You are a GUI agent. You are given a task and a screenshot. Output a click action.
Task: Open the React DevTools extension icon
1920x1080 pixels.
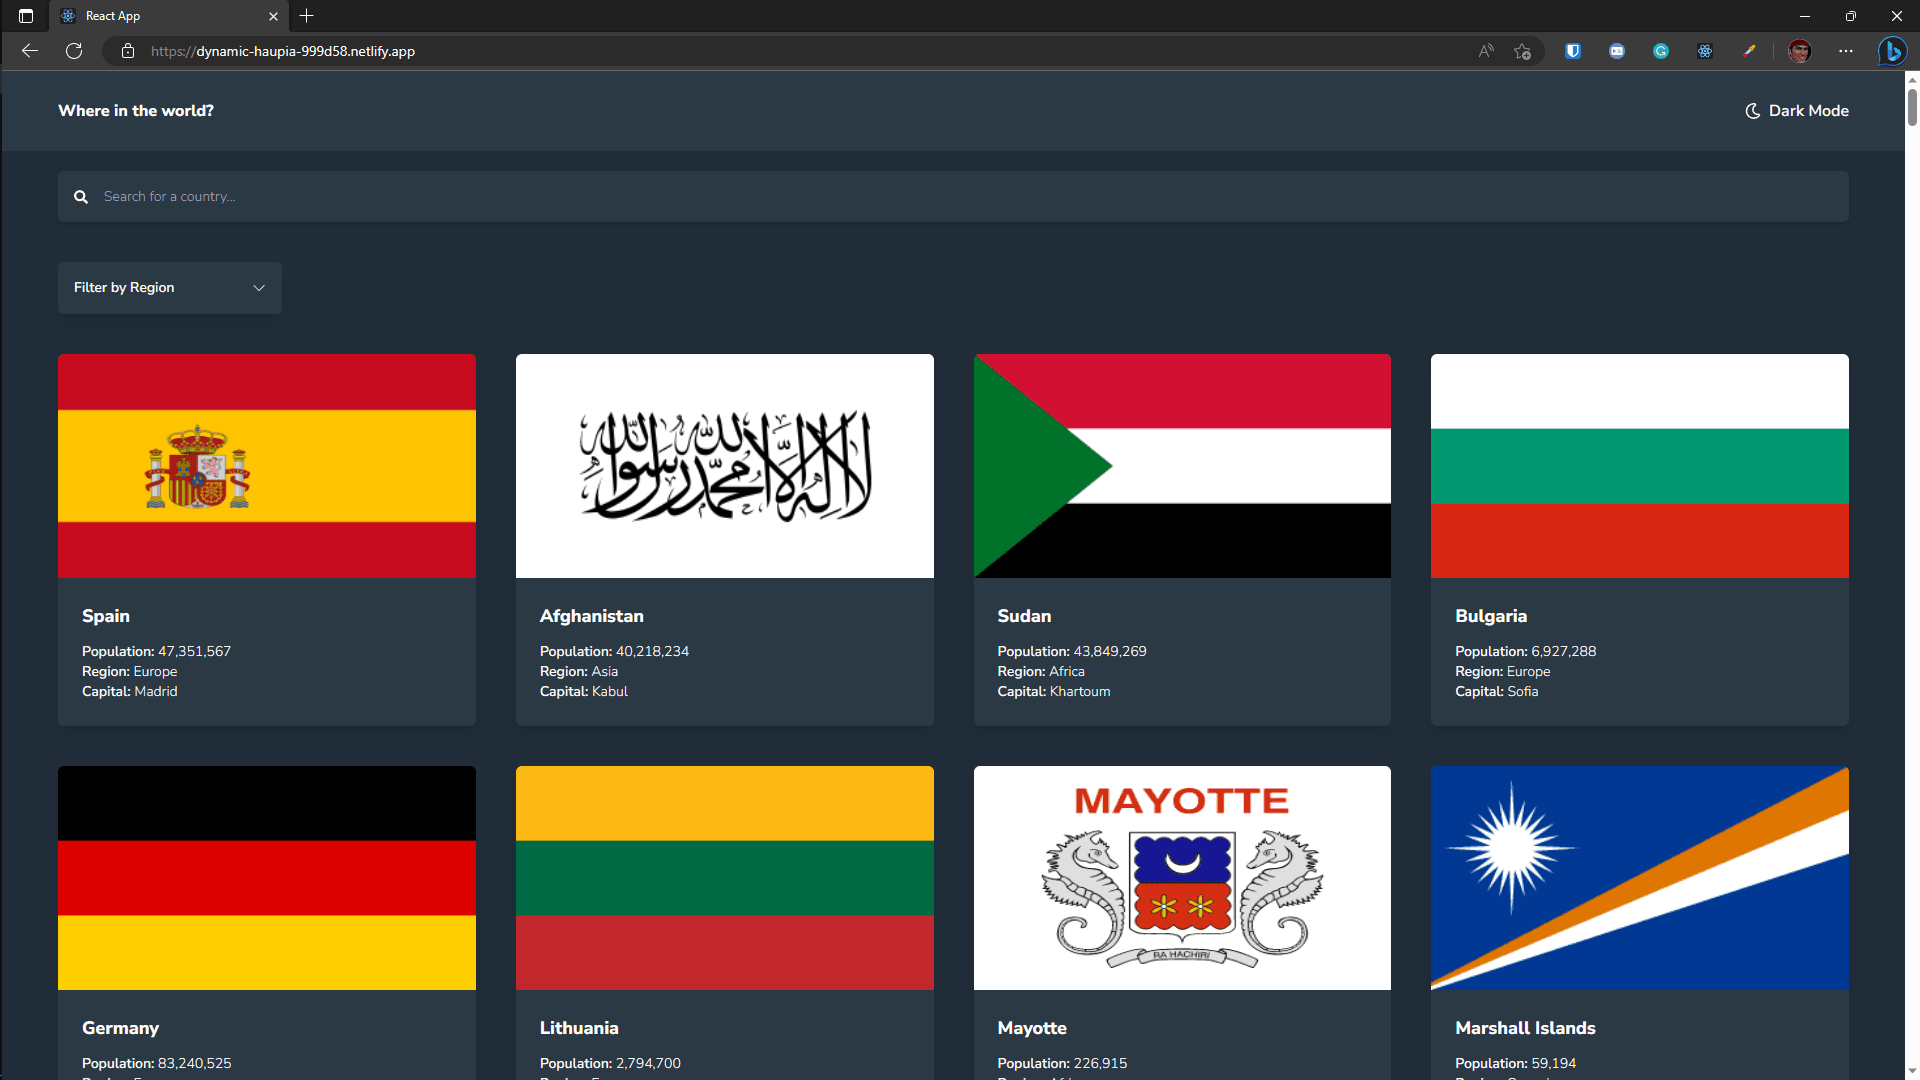(x=1705, y=51)
